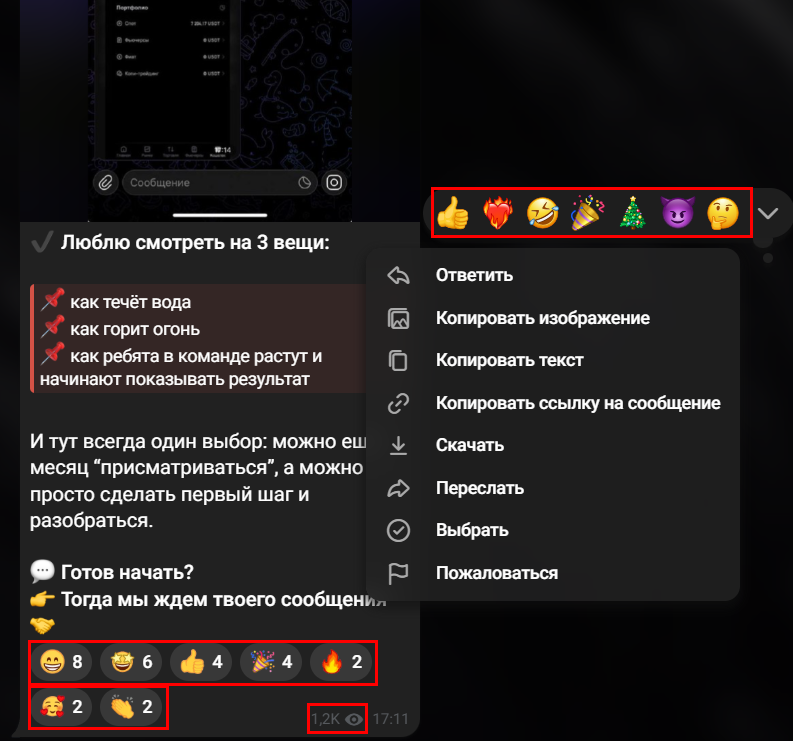Toggle the star-struck reaction with count 6

click(131, 662)
